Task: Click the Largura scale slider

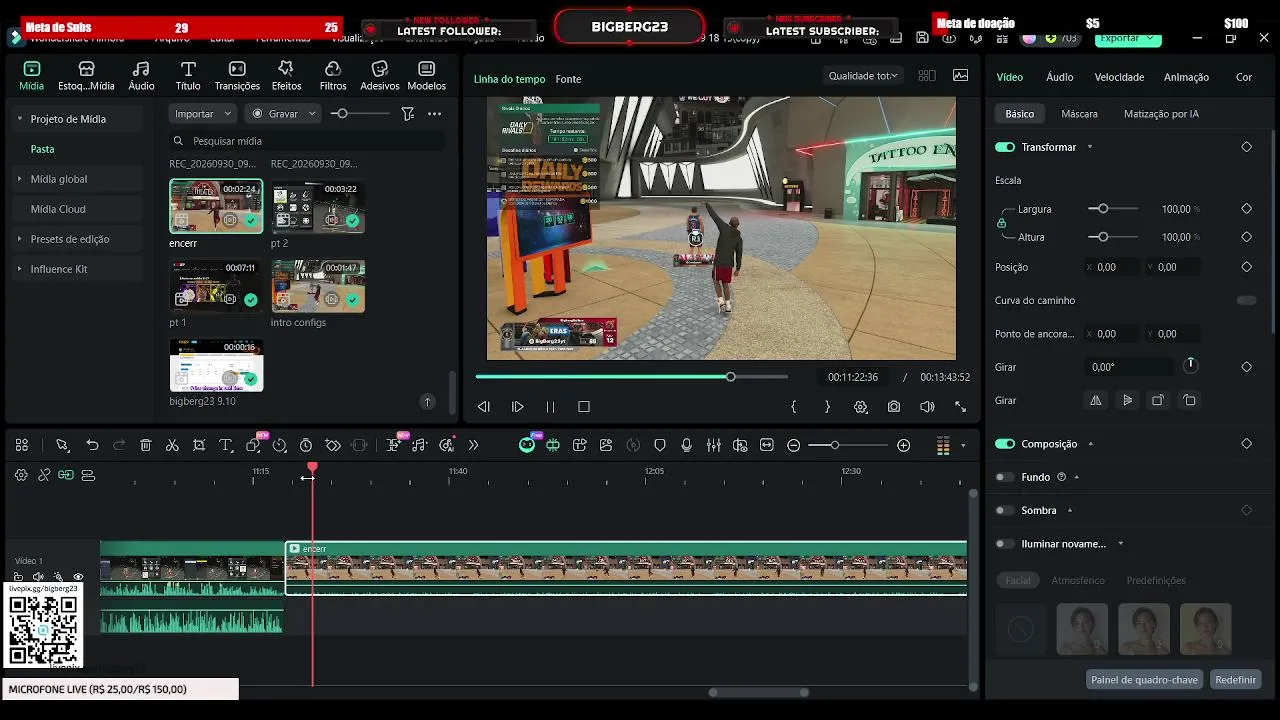Action: point(1113,209)
